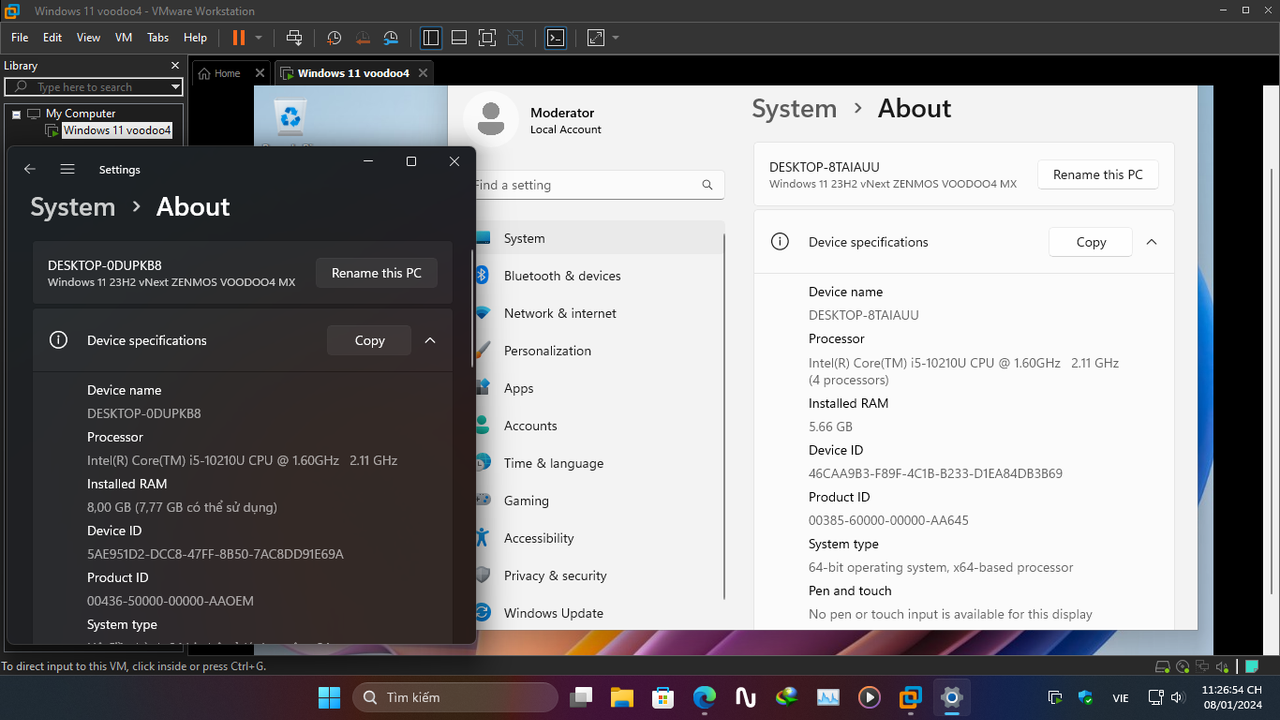The width and height of the screenshot is (1280, 720).
Task: Open the Edit menu
Action: 52,38
